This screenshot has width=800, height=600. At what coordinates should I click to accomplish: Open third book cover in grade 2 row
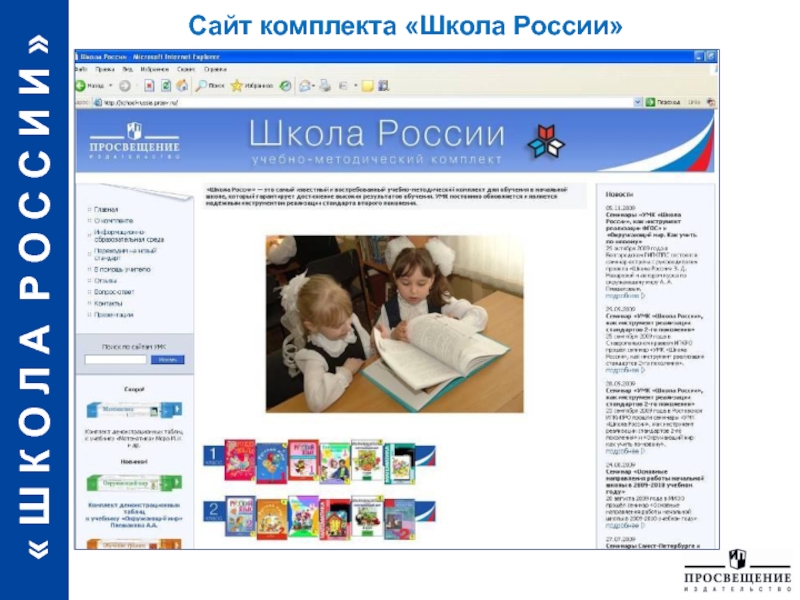point(304,516)
